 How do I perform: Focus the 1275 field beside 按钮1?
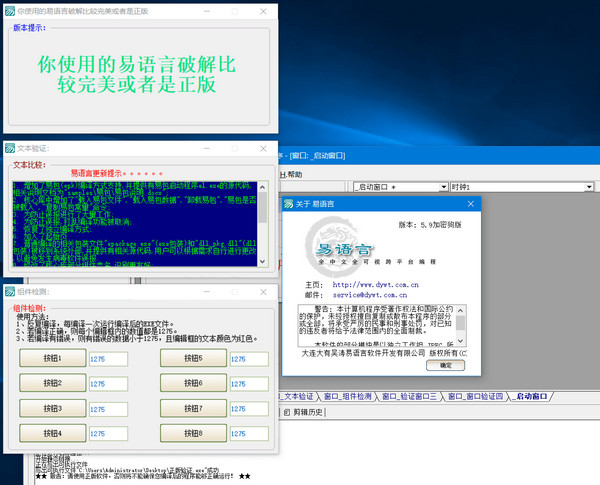(x=108, y=359)
